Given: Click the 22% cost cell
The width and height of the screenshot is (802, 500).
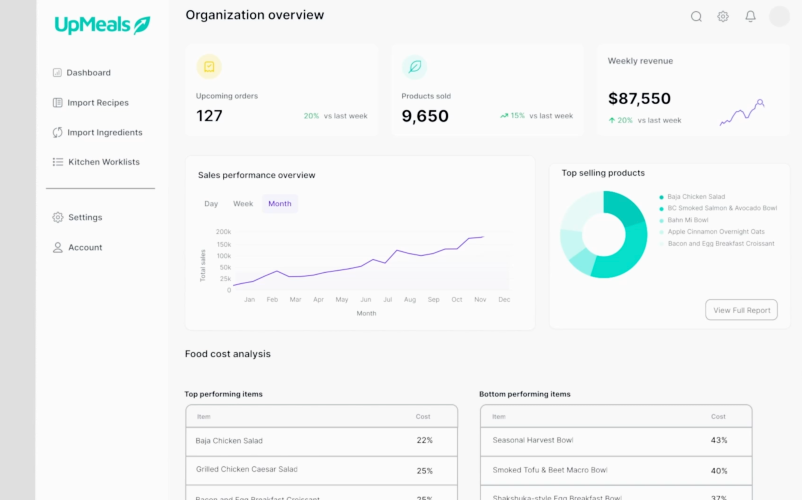Looking at the screenshot, I should point(425,440).
